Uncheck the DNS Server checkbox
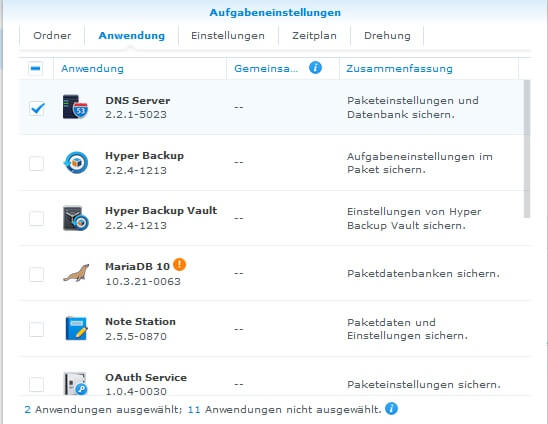The height and width of the screenshot is (424, 548). (x=37, y=108)
